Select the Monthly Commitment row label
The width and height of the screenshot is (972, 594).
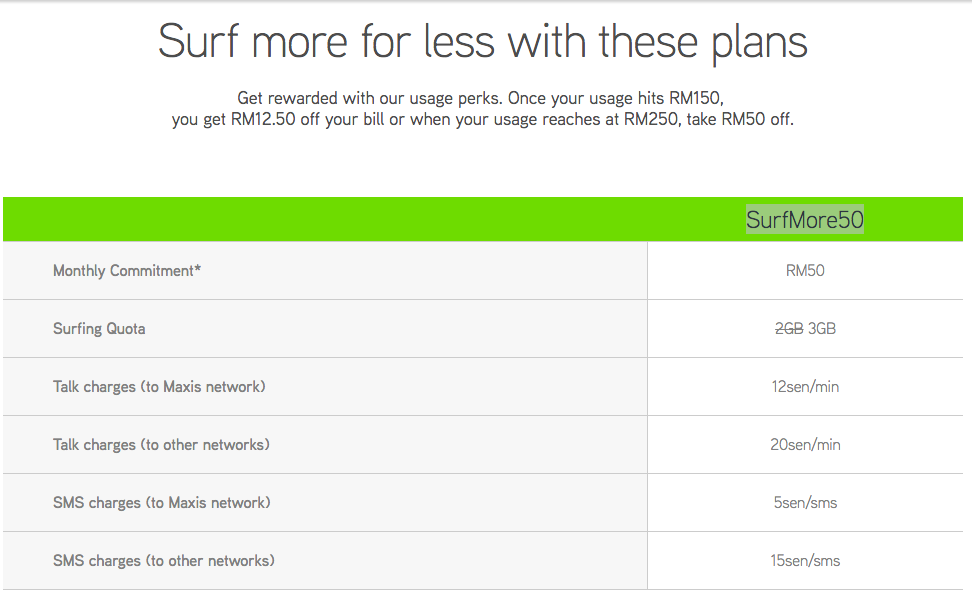(126, 271)
